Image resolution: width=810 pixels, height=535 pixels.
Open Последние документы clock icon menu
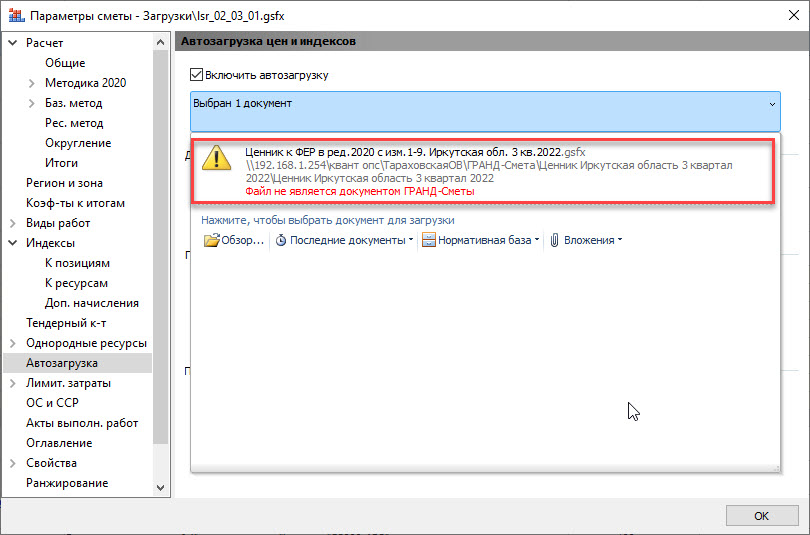point(281,240)
